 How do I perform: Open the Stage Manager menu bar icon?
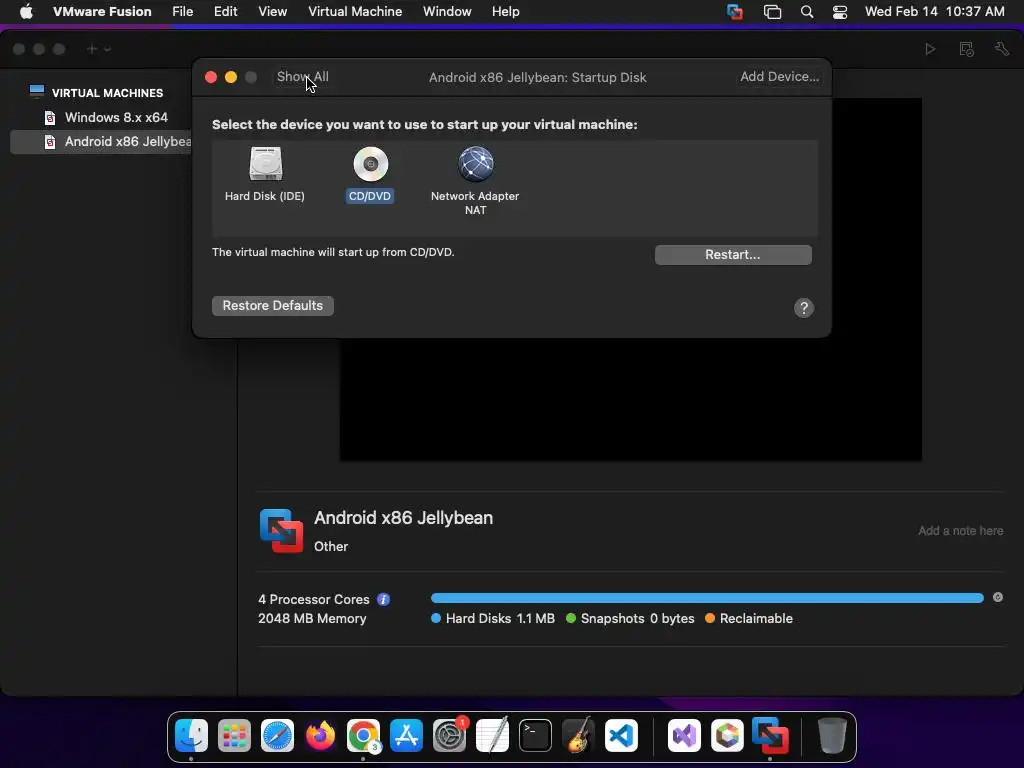pos(772,11)
